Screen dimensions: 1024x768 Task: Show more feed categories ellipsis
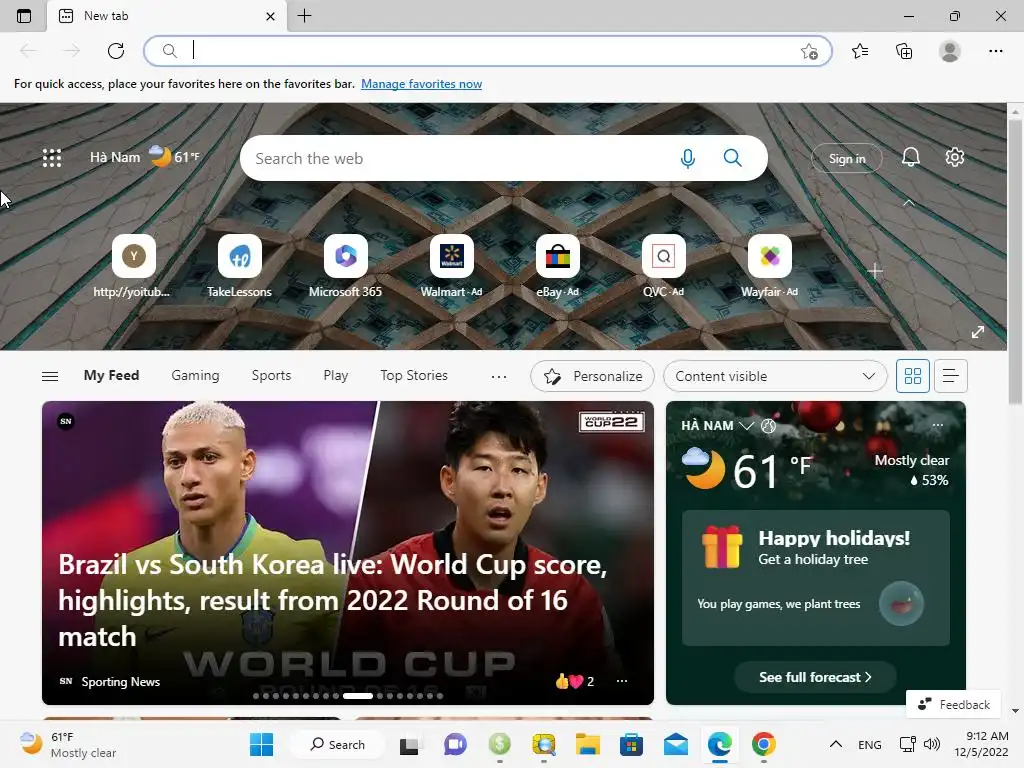pos(499,376)
